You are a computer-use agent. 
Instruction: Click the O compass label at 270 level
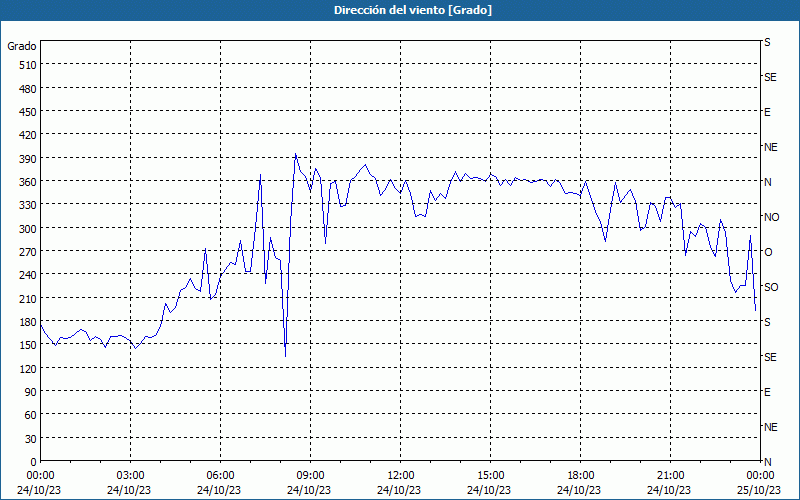[x=767, y=252]
